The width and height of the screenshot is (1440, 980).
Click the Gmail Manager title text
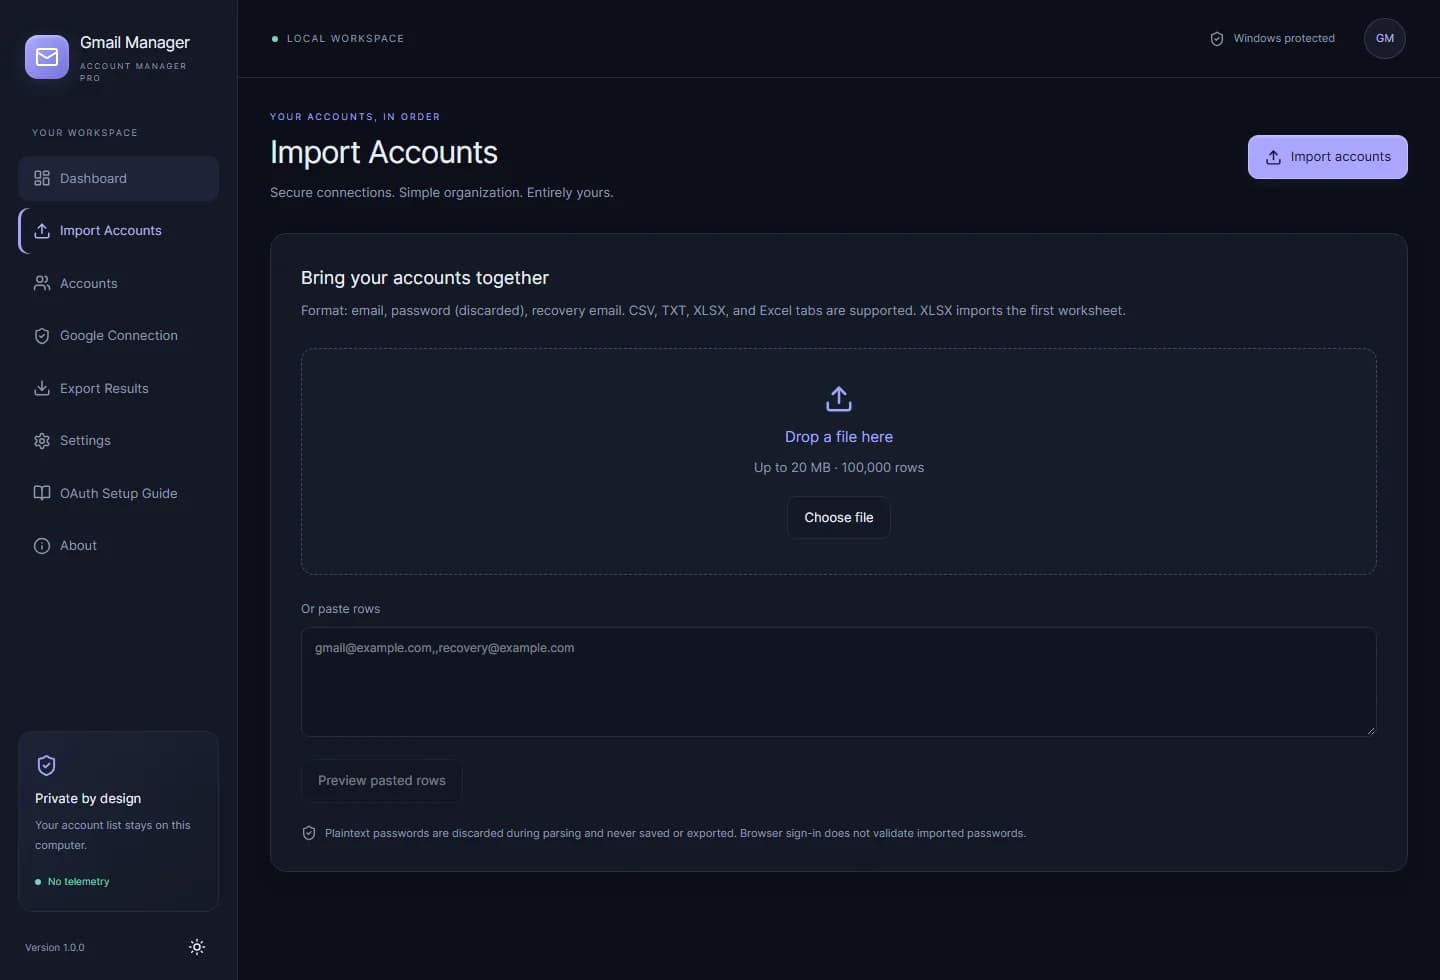tap(135, 42)
